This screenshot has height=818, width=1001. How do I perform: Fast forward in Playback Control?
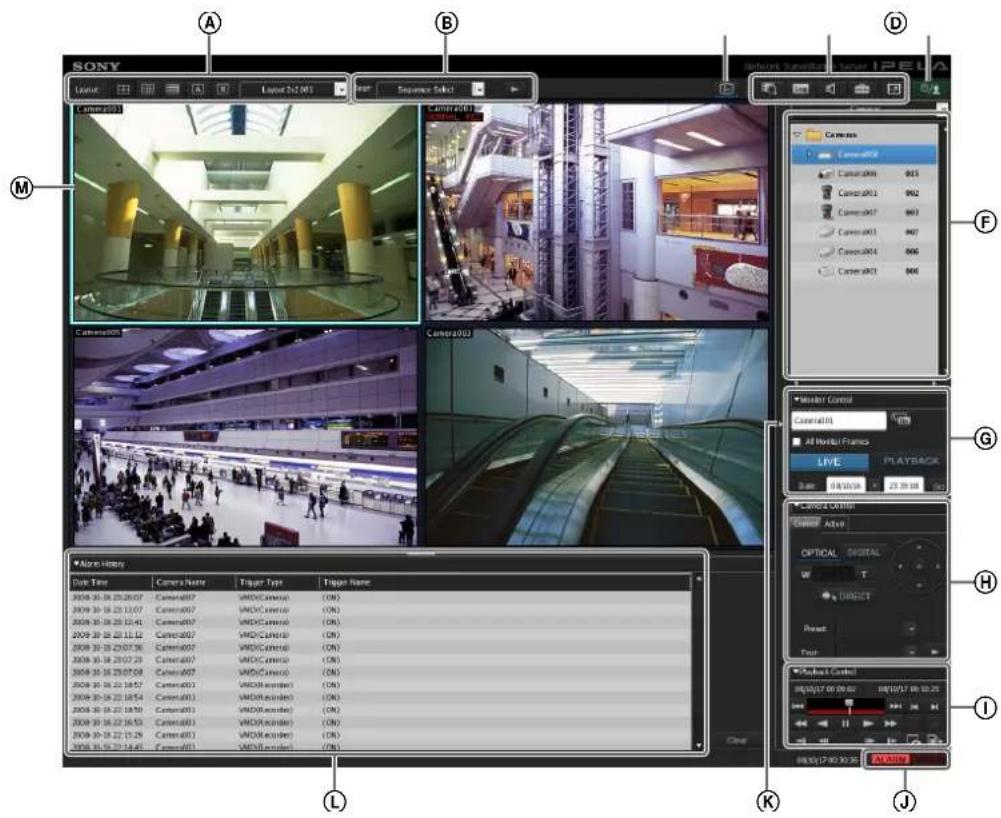point(891,723)
